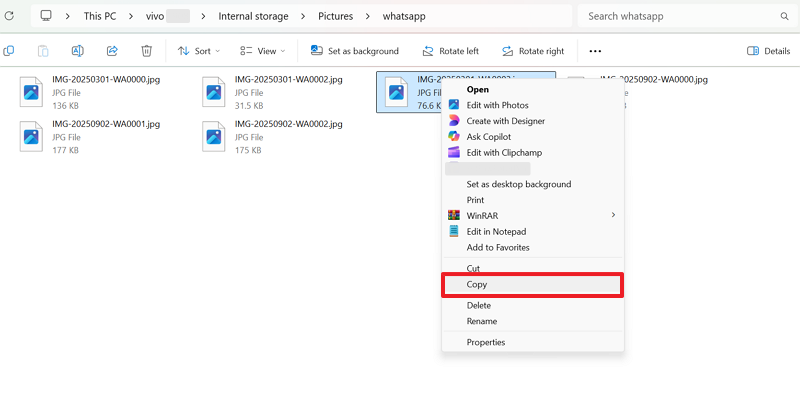Choose Copy in the context menu
This screenshot has width=800, height=396.
[532, 285]
